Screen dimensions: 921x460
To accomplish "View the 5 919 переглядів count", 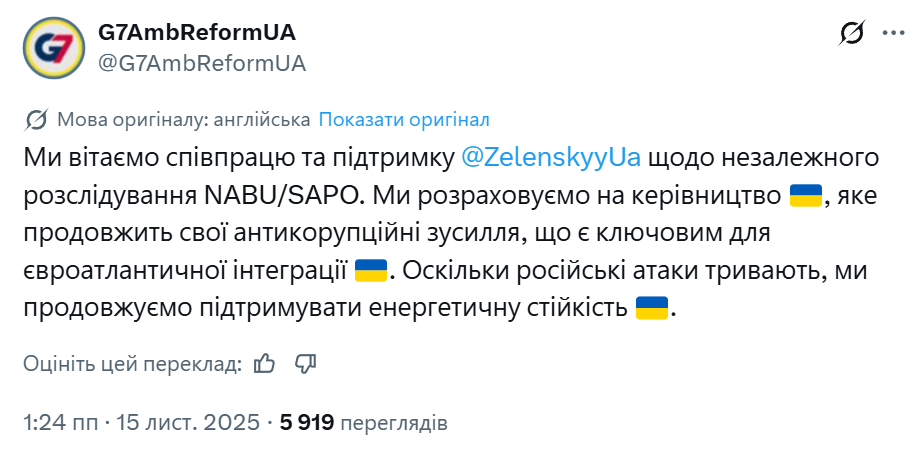I will [364, 422].
